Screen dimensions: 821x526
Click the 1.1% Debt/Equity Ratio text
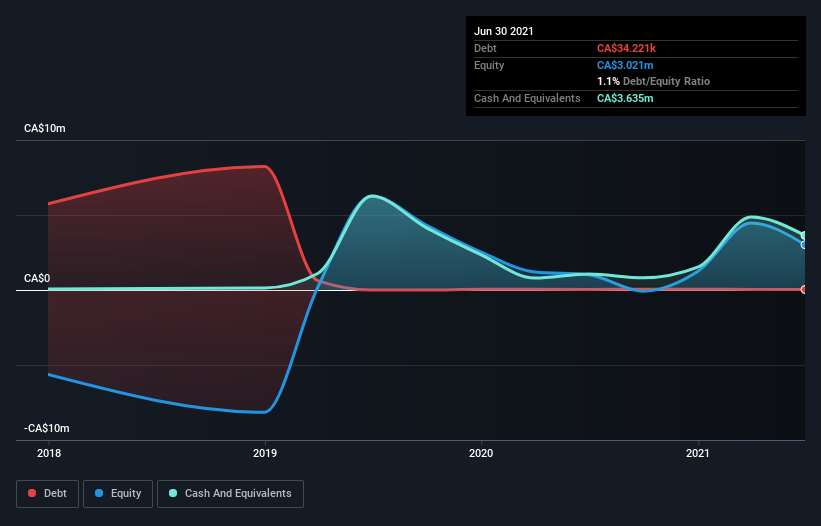click(653, 81)
